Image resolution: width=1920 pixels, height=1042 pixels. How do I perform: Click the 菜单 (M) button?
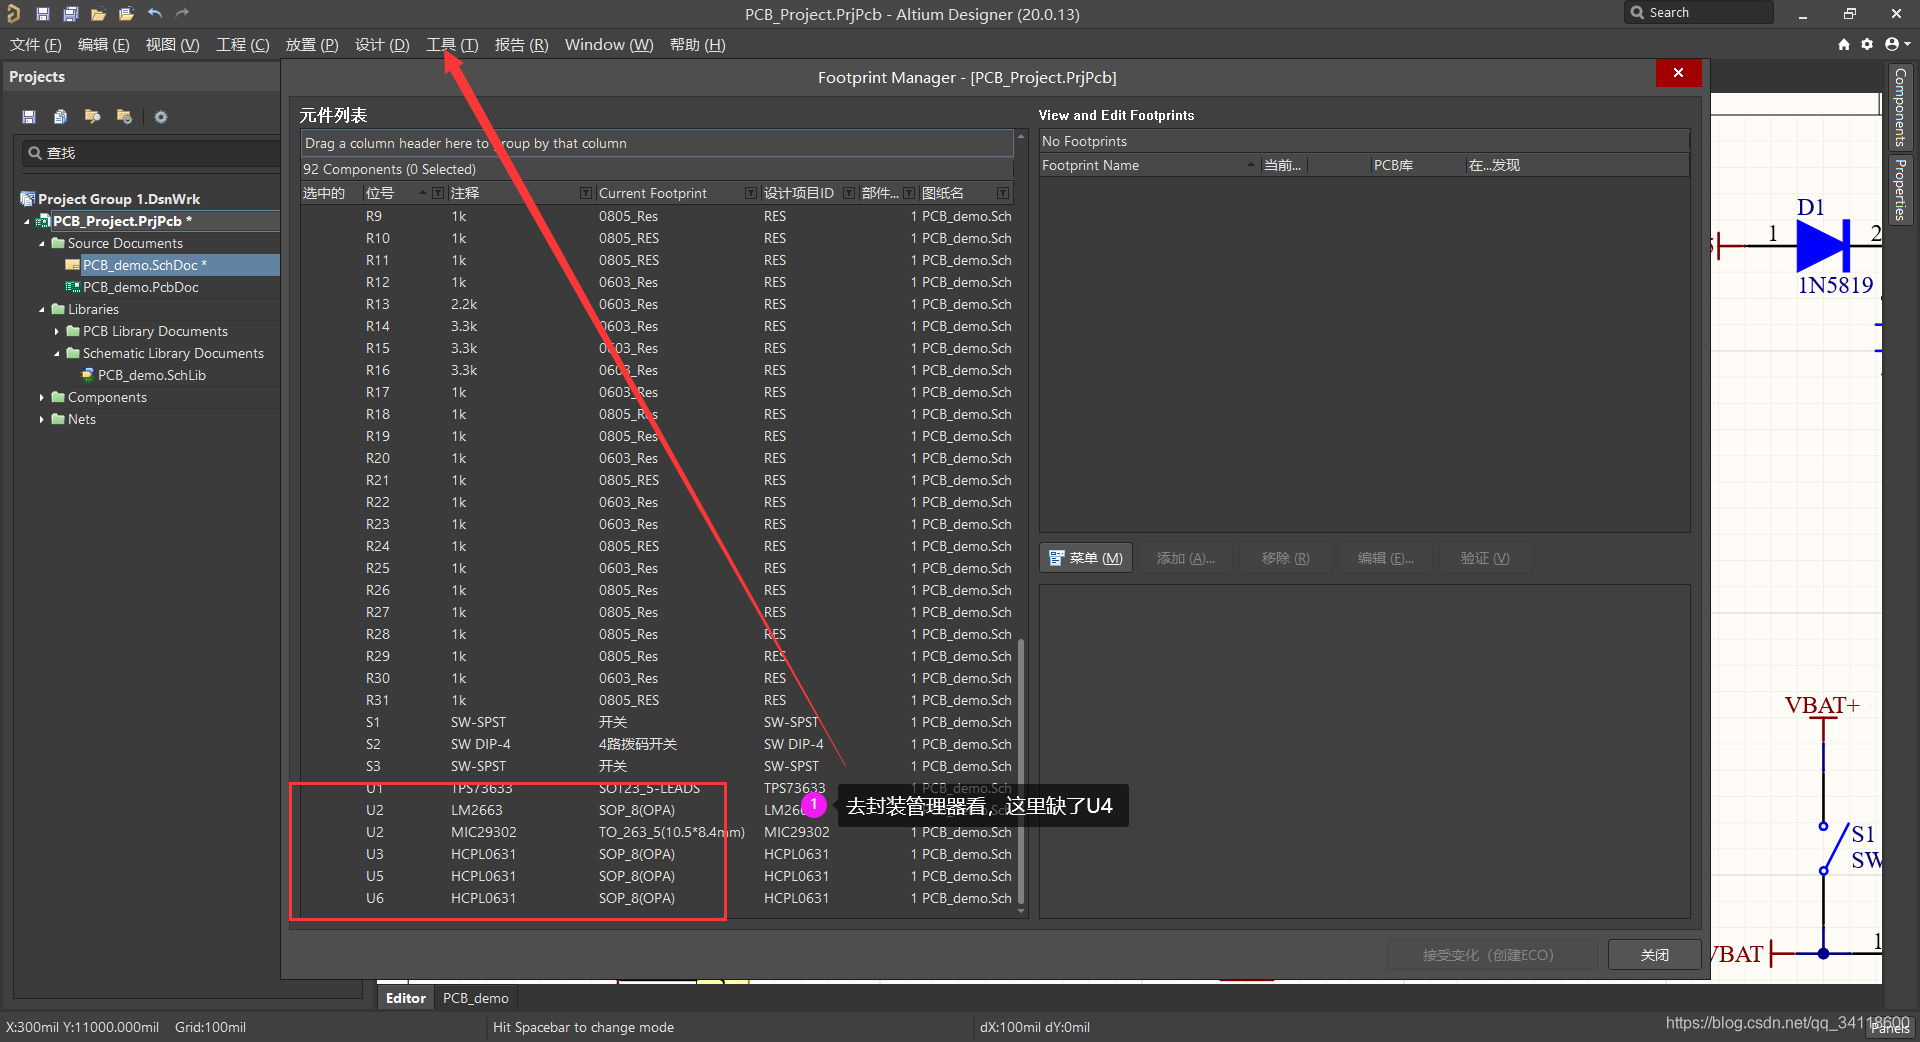(1086, 558)
